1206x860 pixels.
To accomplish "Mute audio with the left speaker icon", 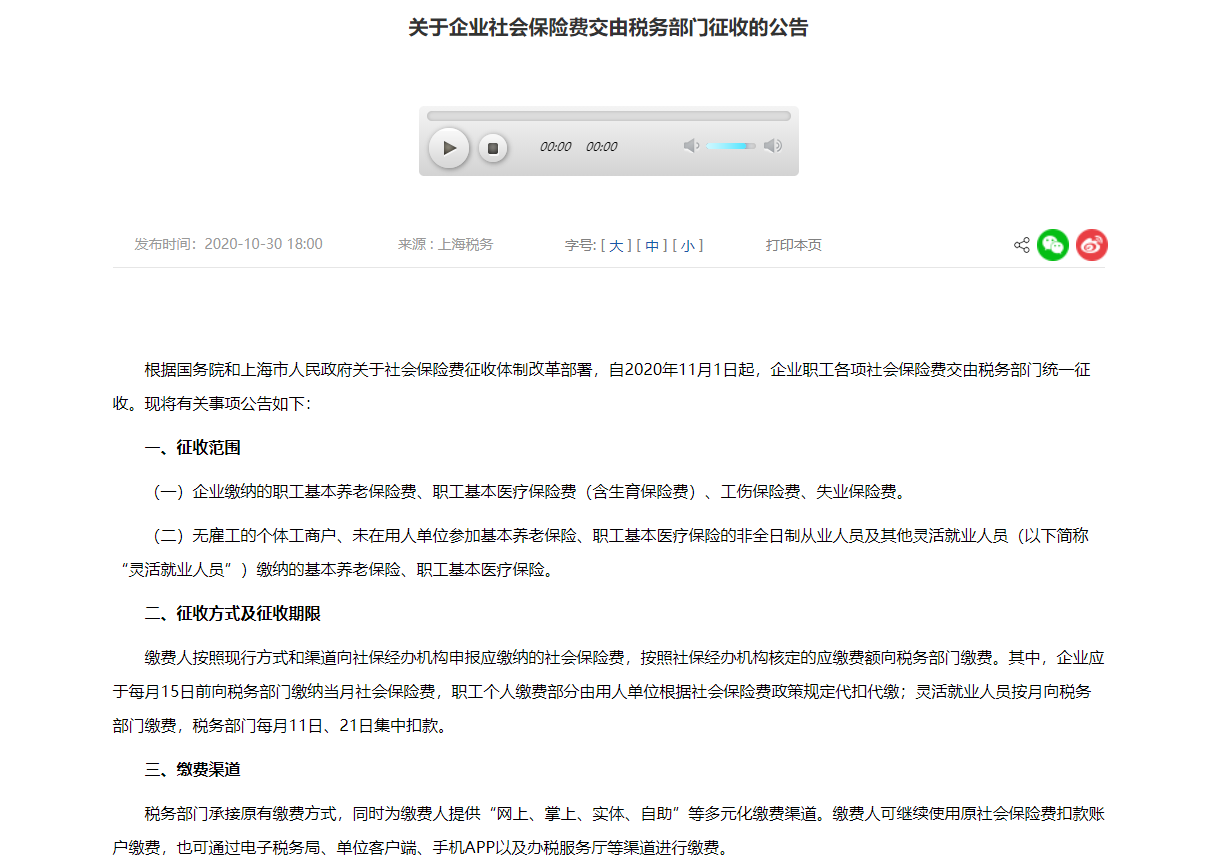I will [691, 146].
